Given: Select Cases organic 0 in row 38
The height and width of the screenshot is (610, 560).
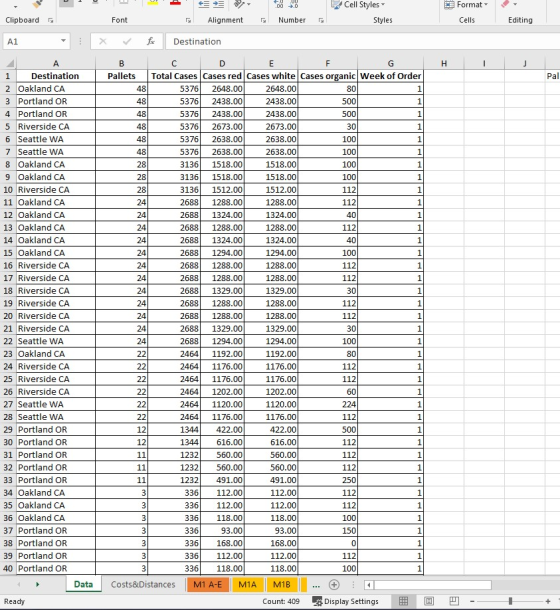Looking at the screenshot, I should (x=328, y=543).
